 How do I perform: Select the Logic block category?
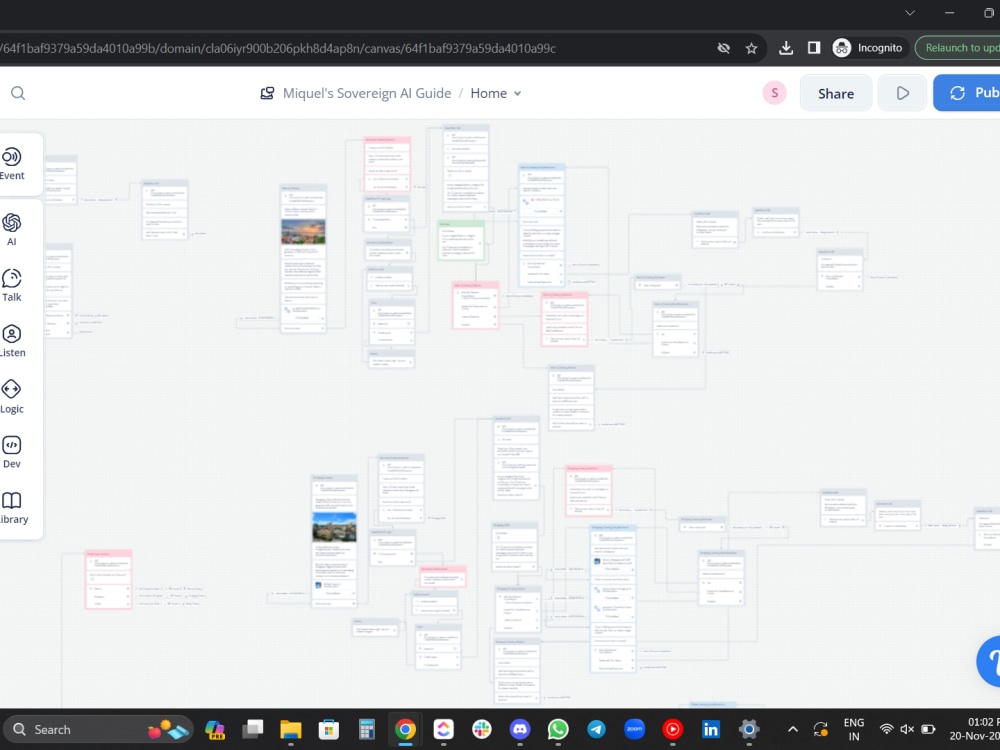[11, 396]
